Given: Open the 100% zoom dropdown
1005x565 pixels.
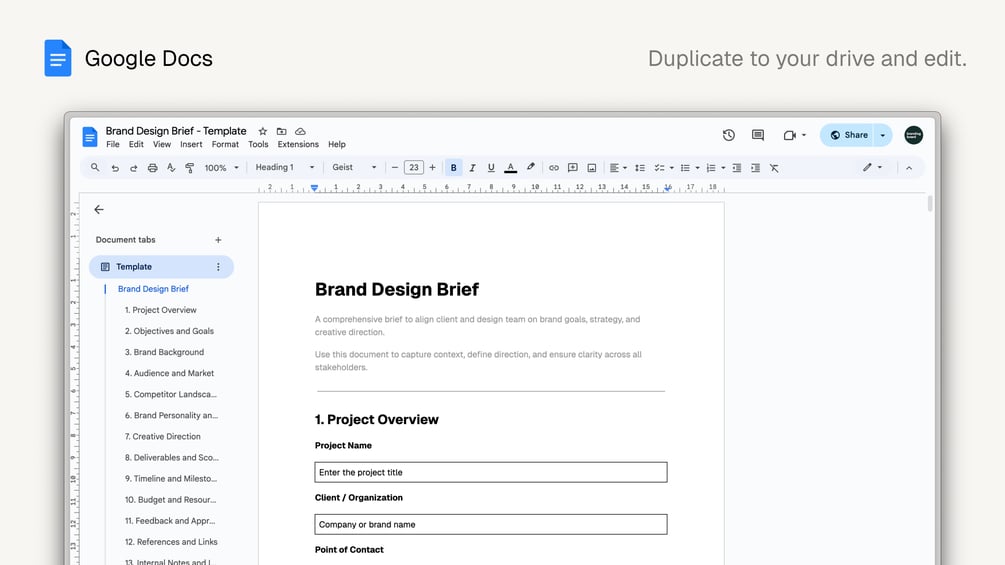Looking at the screenshot, I should [221, 168].
